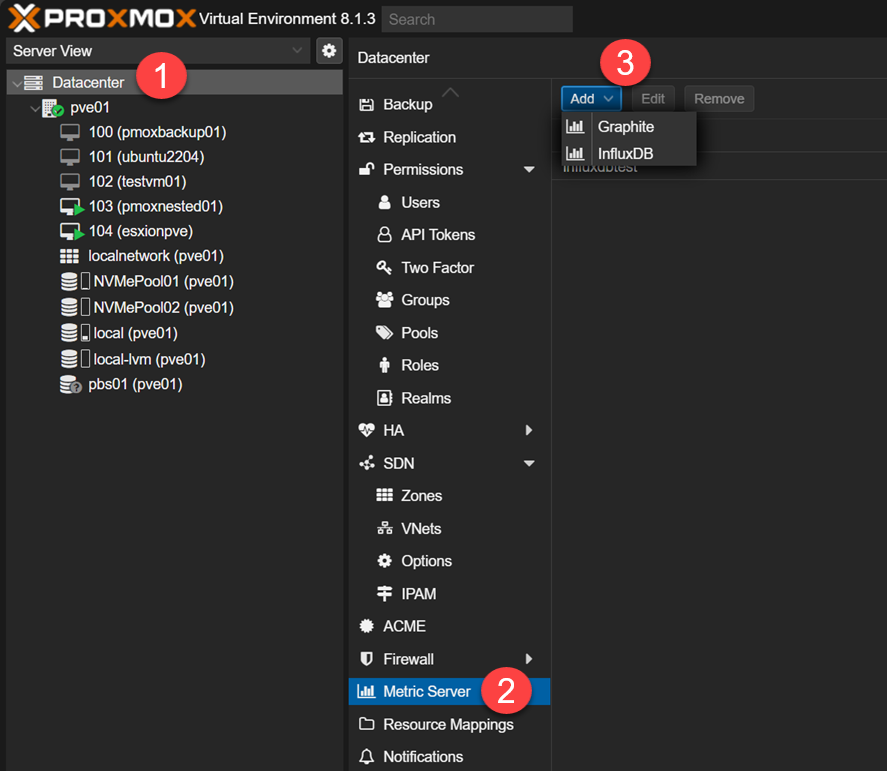Click the Remove button
Screen dimensions: 887x771
[718, 98]
